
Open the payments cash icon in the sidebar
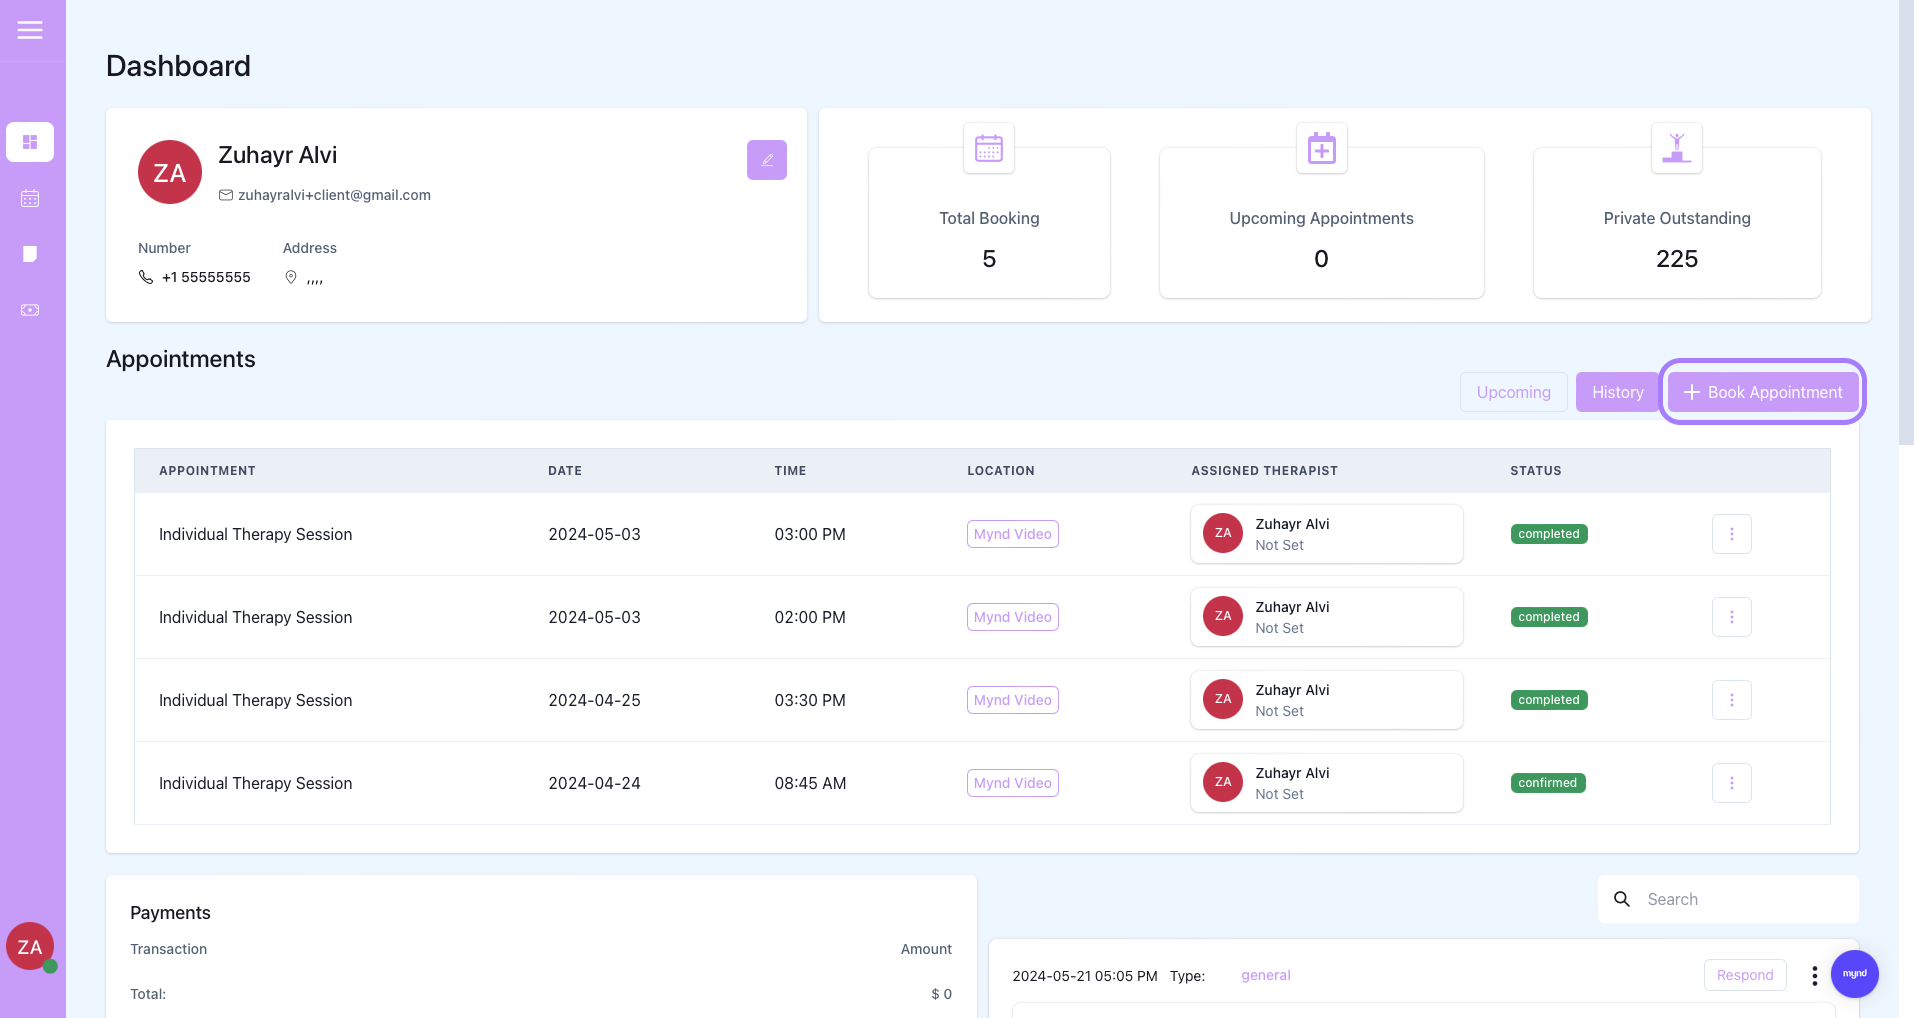[x=30, y=310]
